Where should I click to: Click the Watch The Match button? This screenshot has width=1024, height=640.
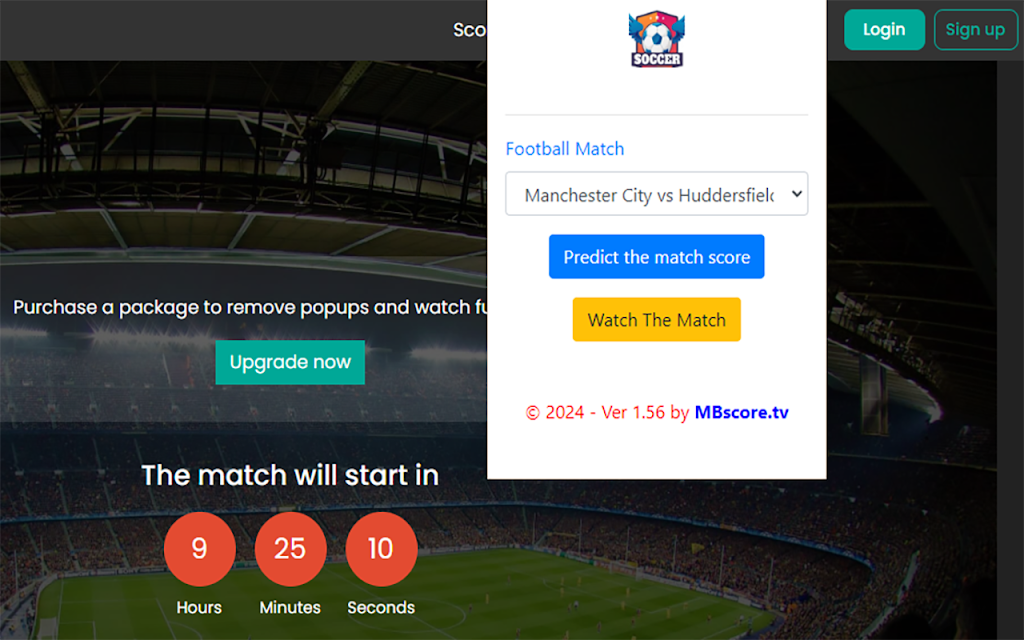pyautogui.click(x=656, y=319)
